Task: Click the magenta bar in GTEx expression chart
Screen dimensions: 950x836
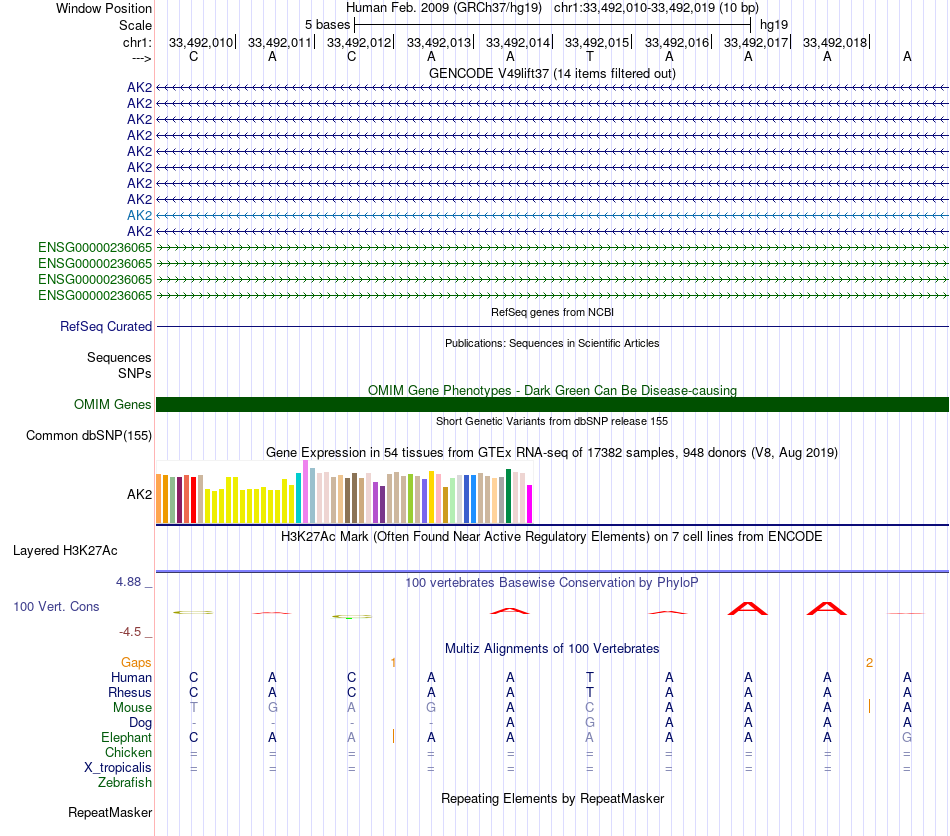Action: 530,504
